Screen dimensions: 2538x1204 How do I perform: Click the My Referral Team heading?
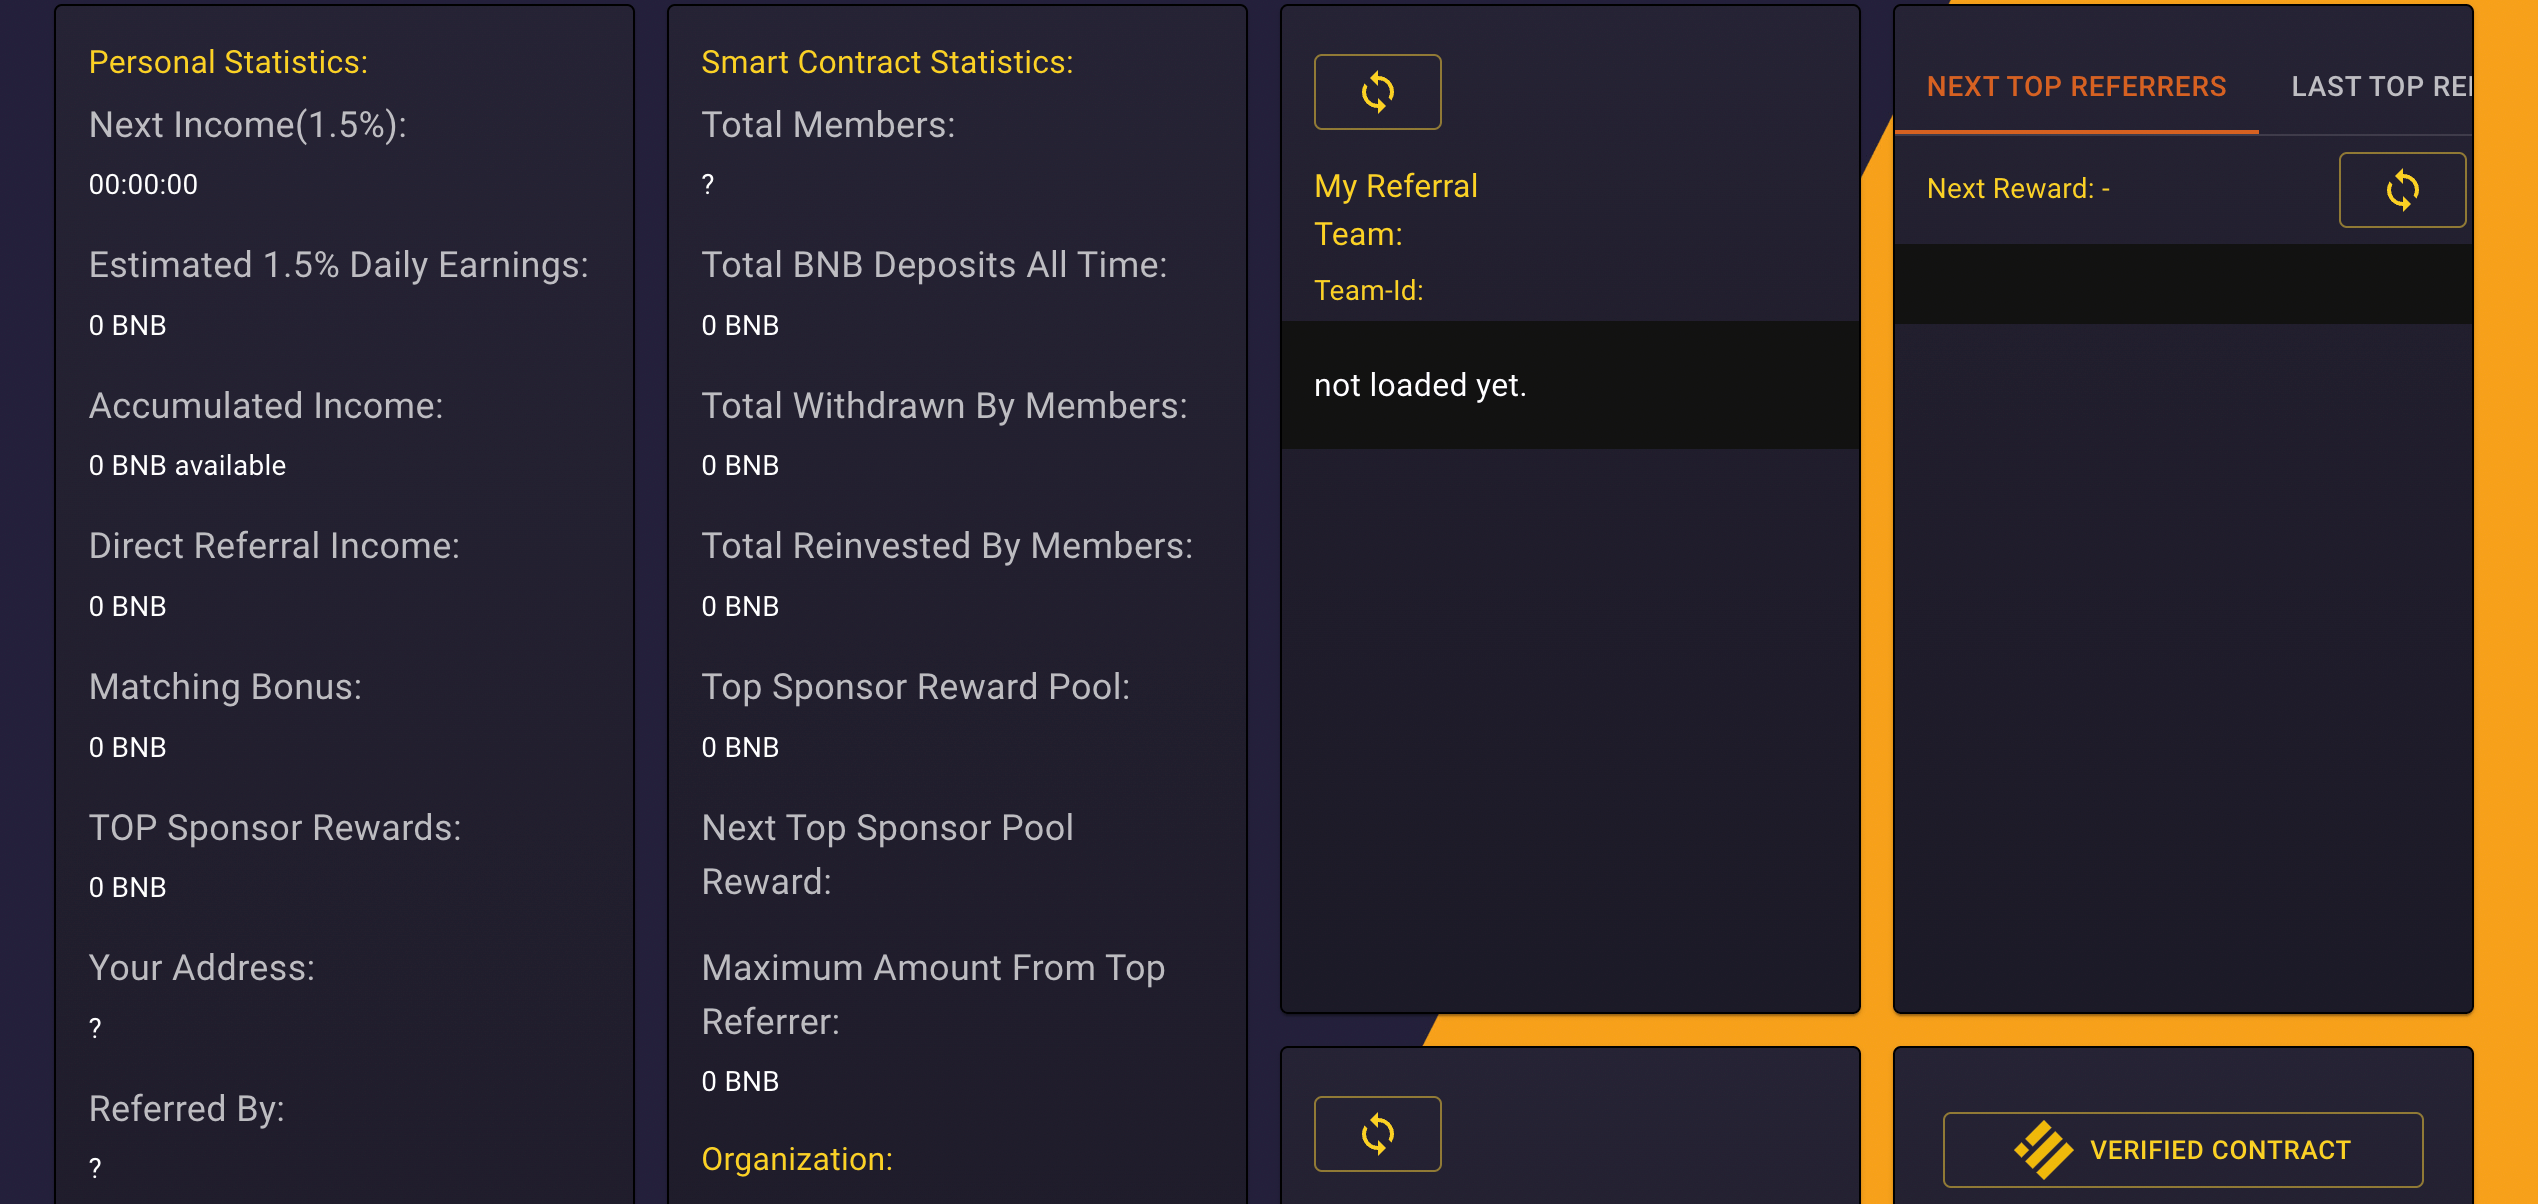click(x=1395, y=210)
